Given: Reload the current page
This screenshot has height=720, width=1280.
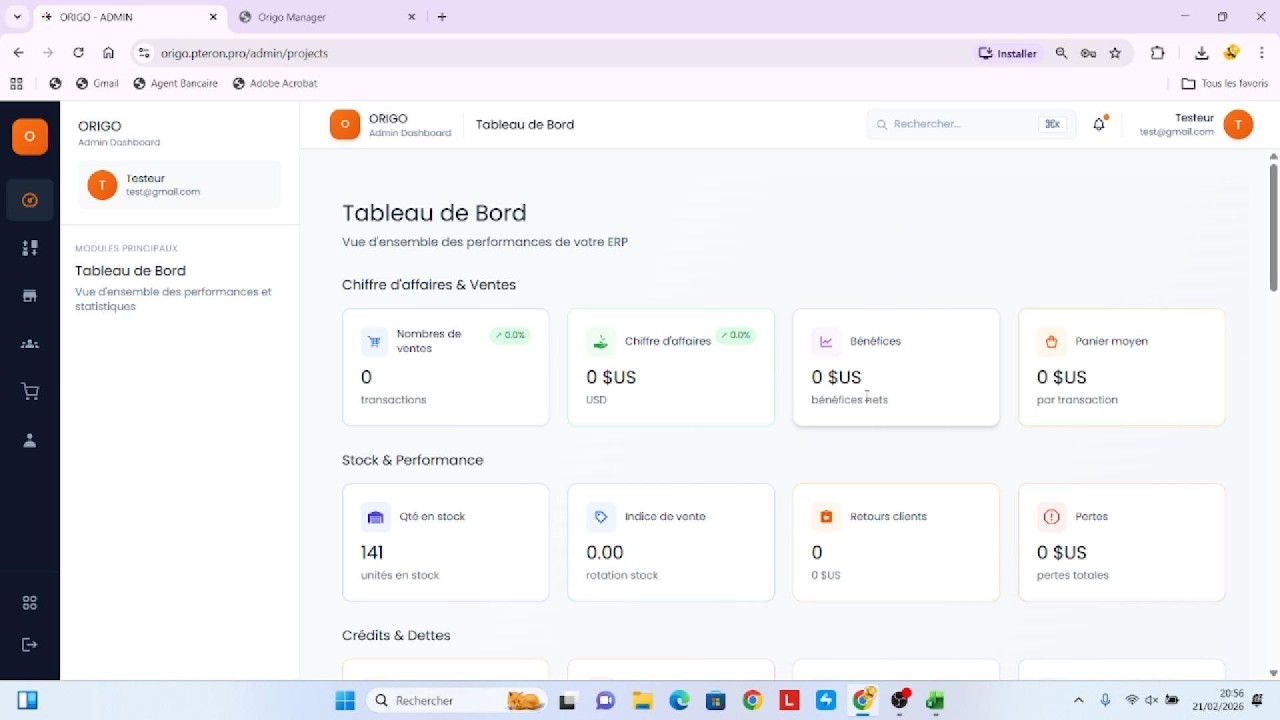Looking at the screenshot, I should [x=78, y=53].
